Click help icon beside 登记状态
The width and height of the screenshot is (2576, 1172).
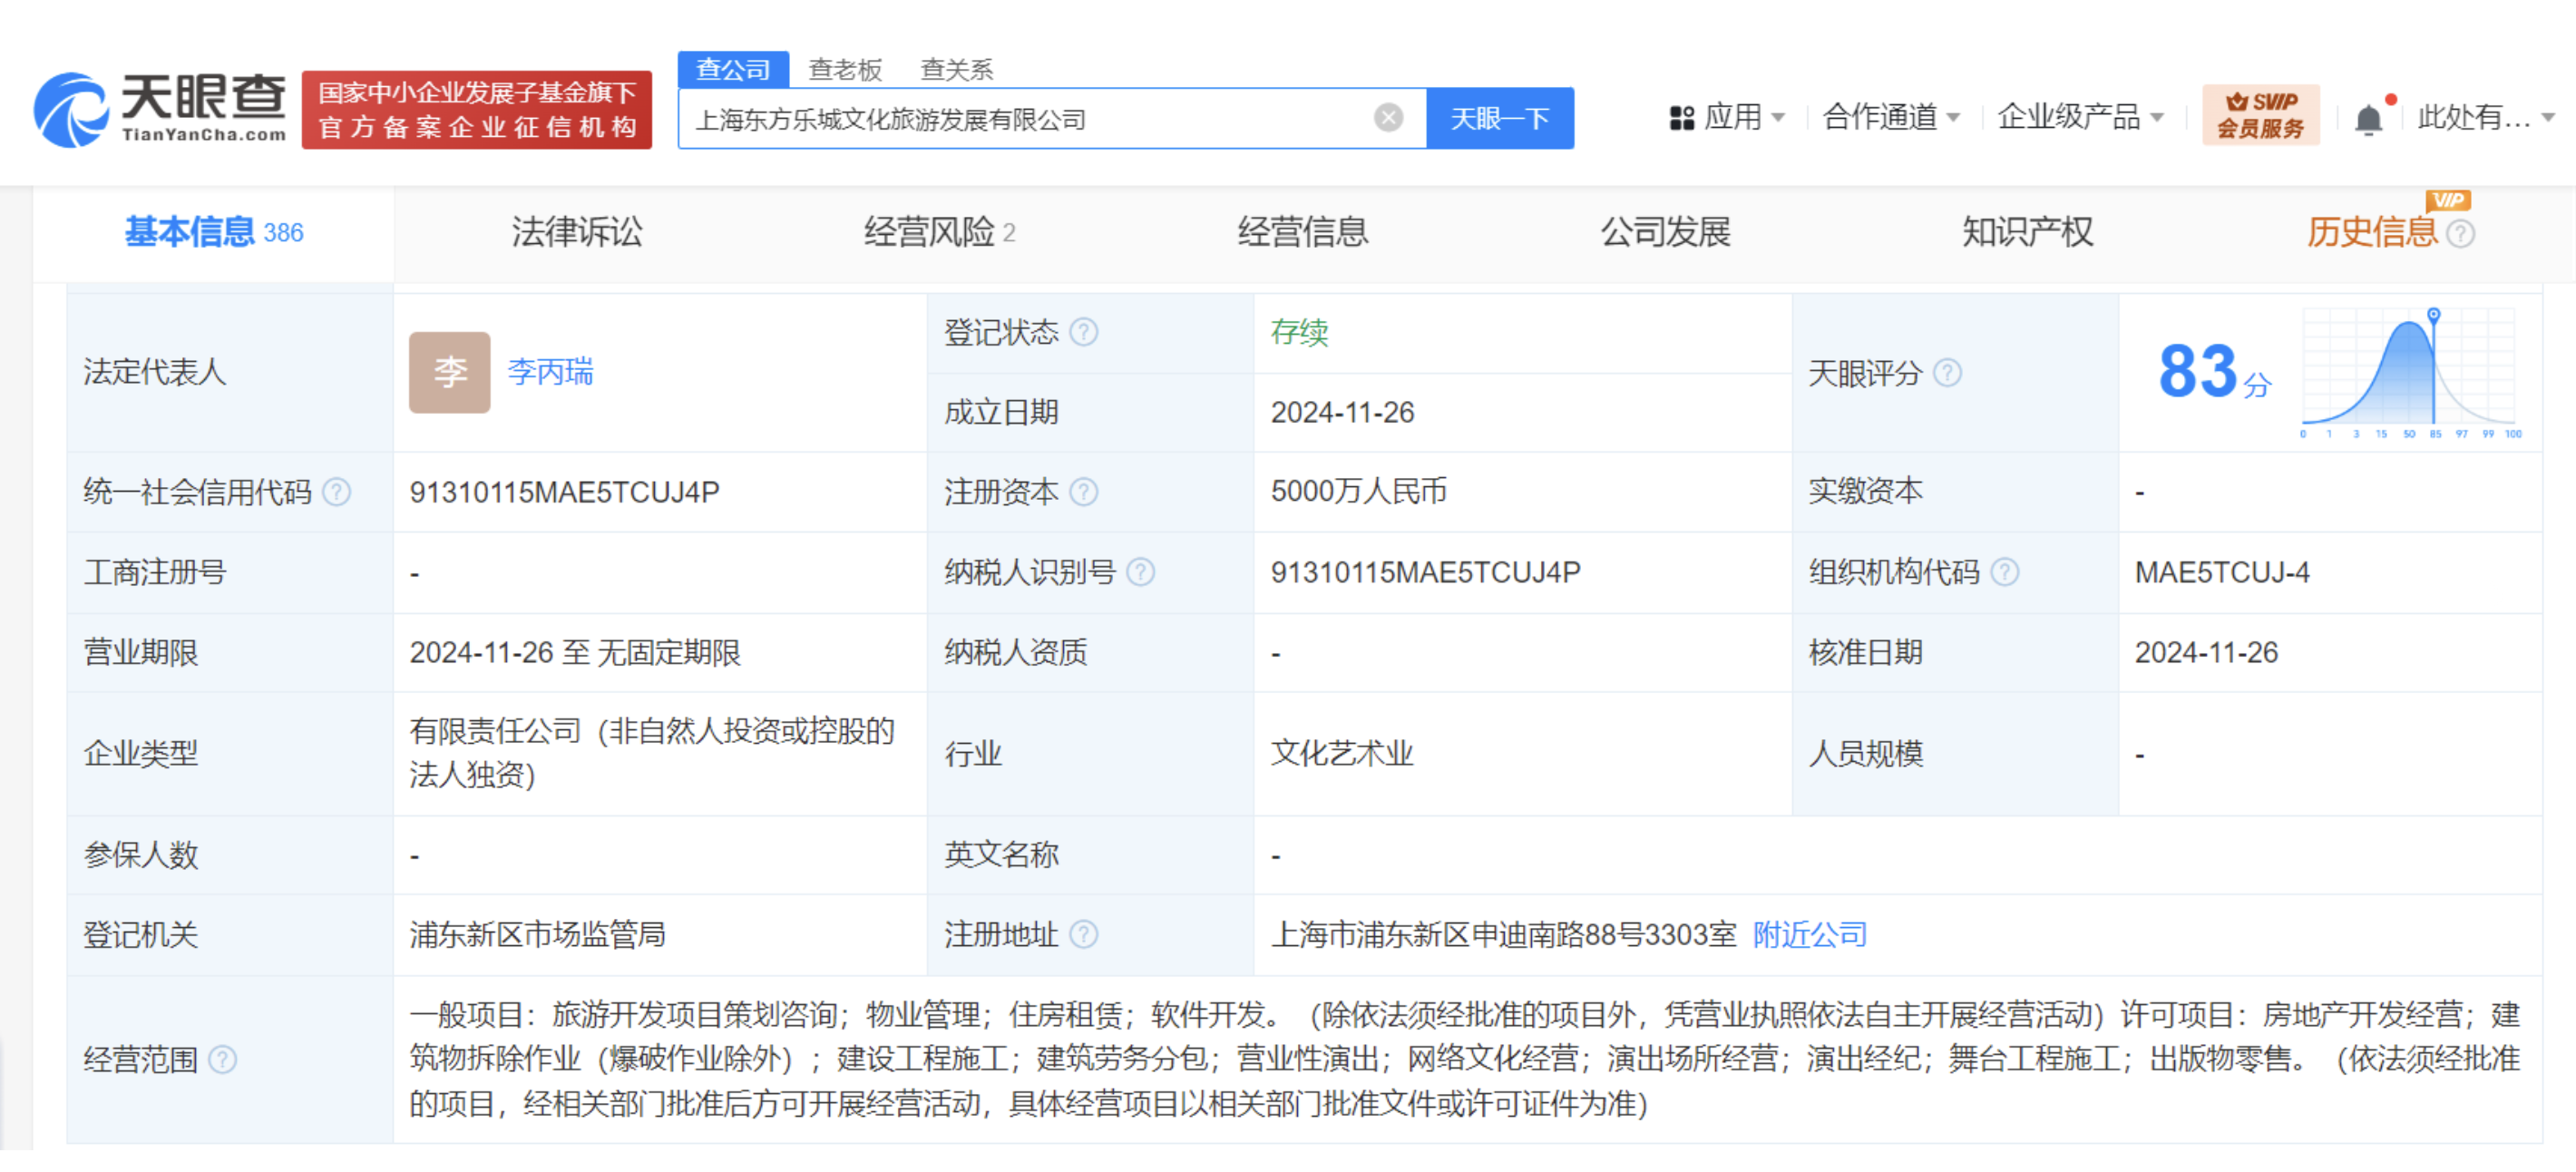click(x=1083, y=333)
